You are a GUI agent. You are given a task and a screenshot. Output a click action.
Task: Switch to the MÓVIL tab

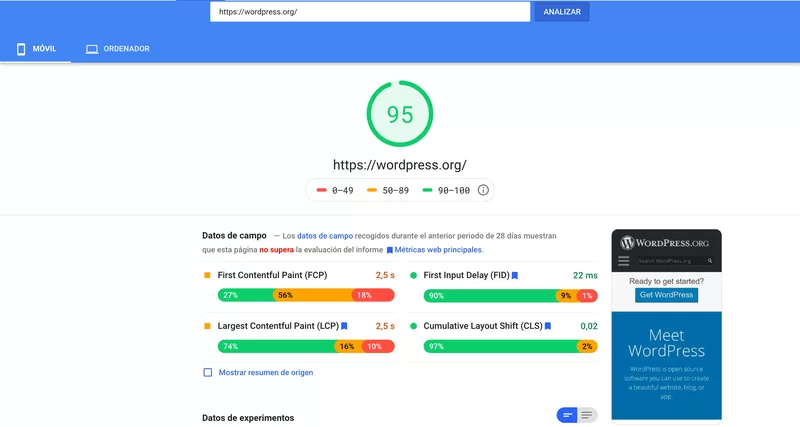pyautogui.click(x=36, y=49)
